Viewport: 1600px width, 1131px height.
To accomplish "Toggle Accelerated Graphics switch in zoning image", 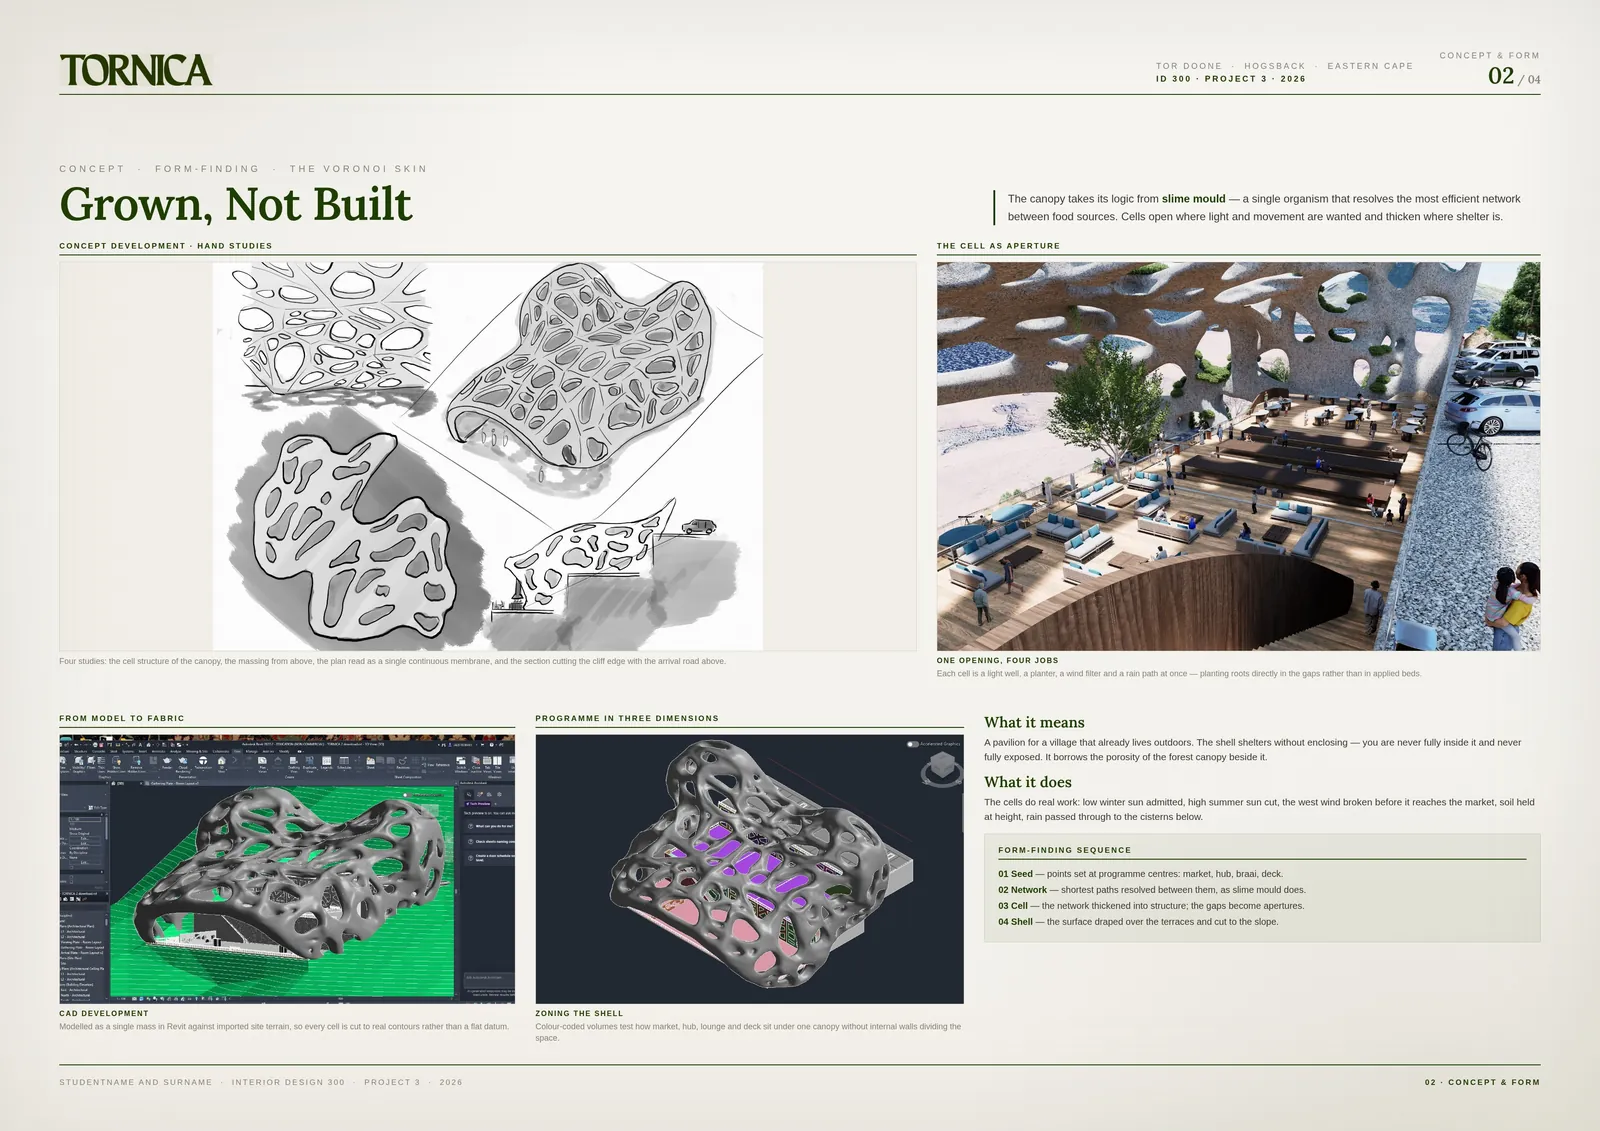I will [x=912, y=744].
